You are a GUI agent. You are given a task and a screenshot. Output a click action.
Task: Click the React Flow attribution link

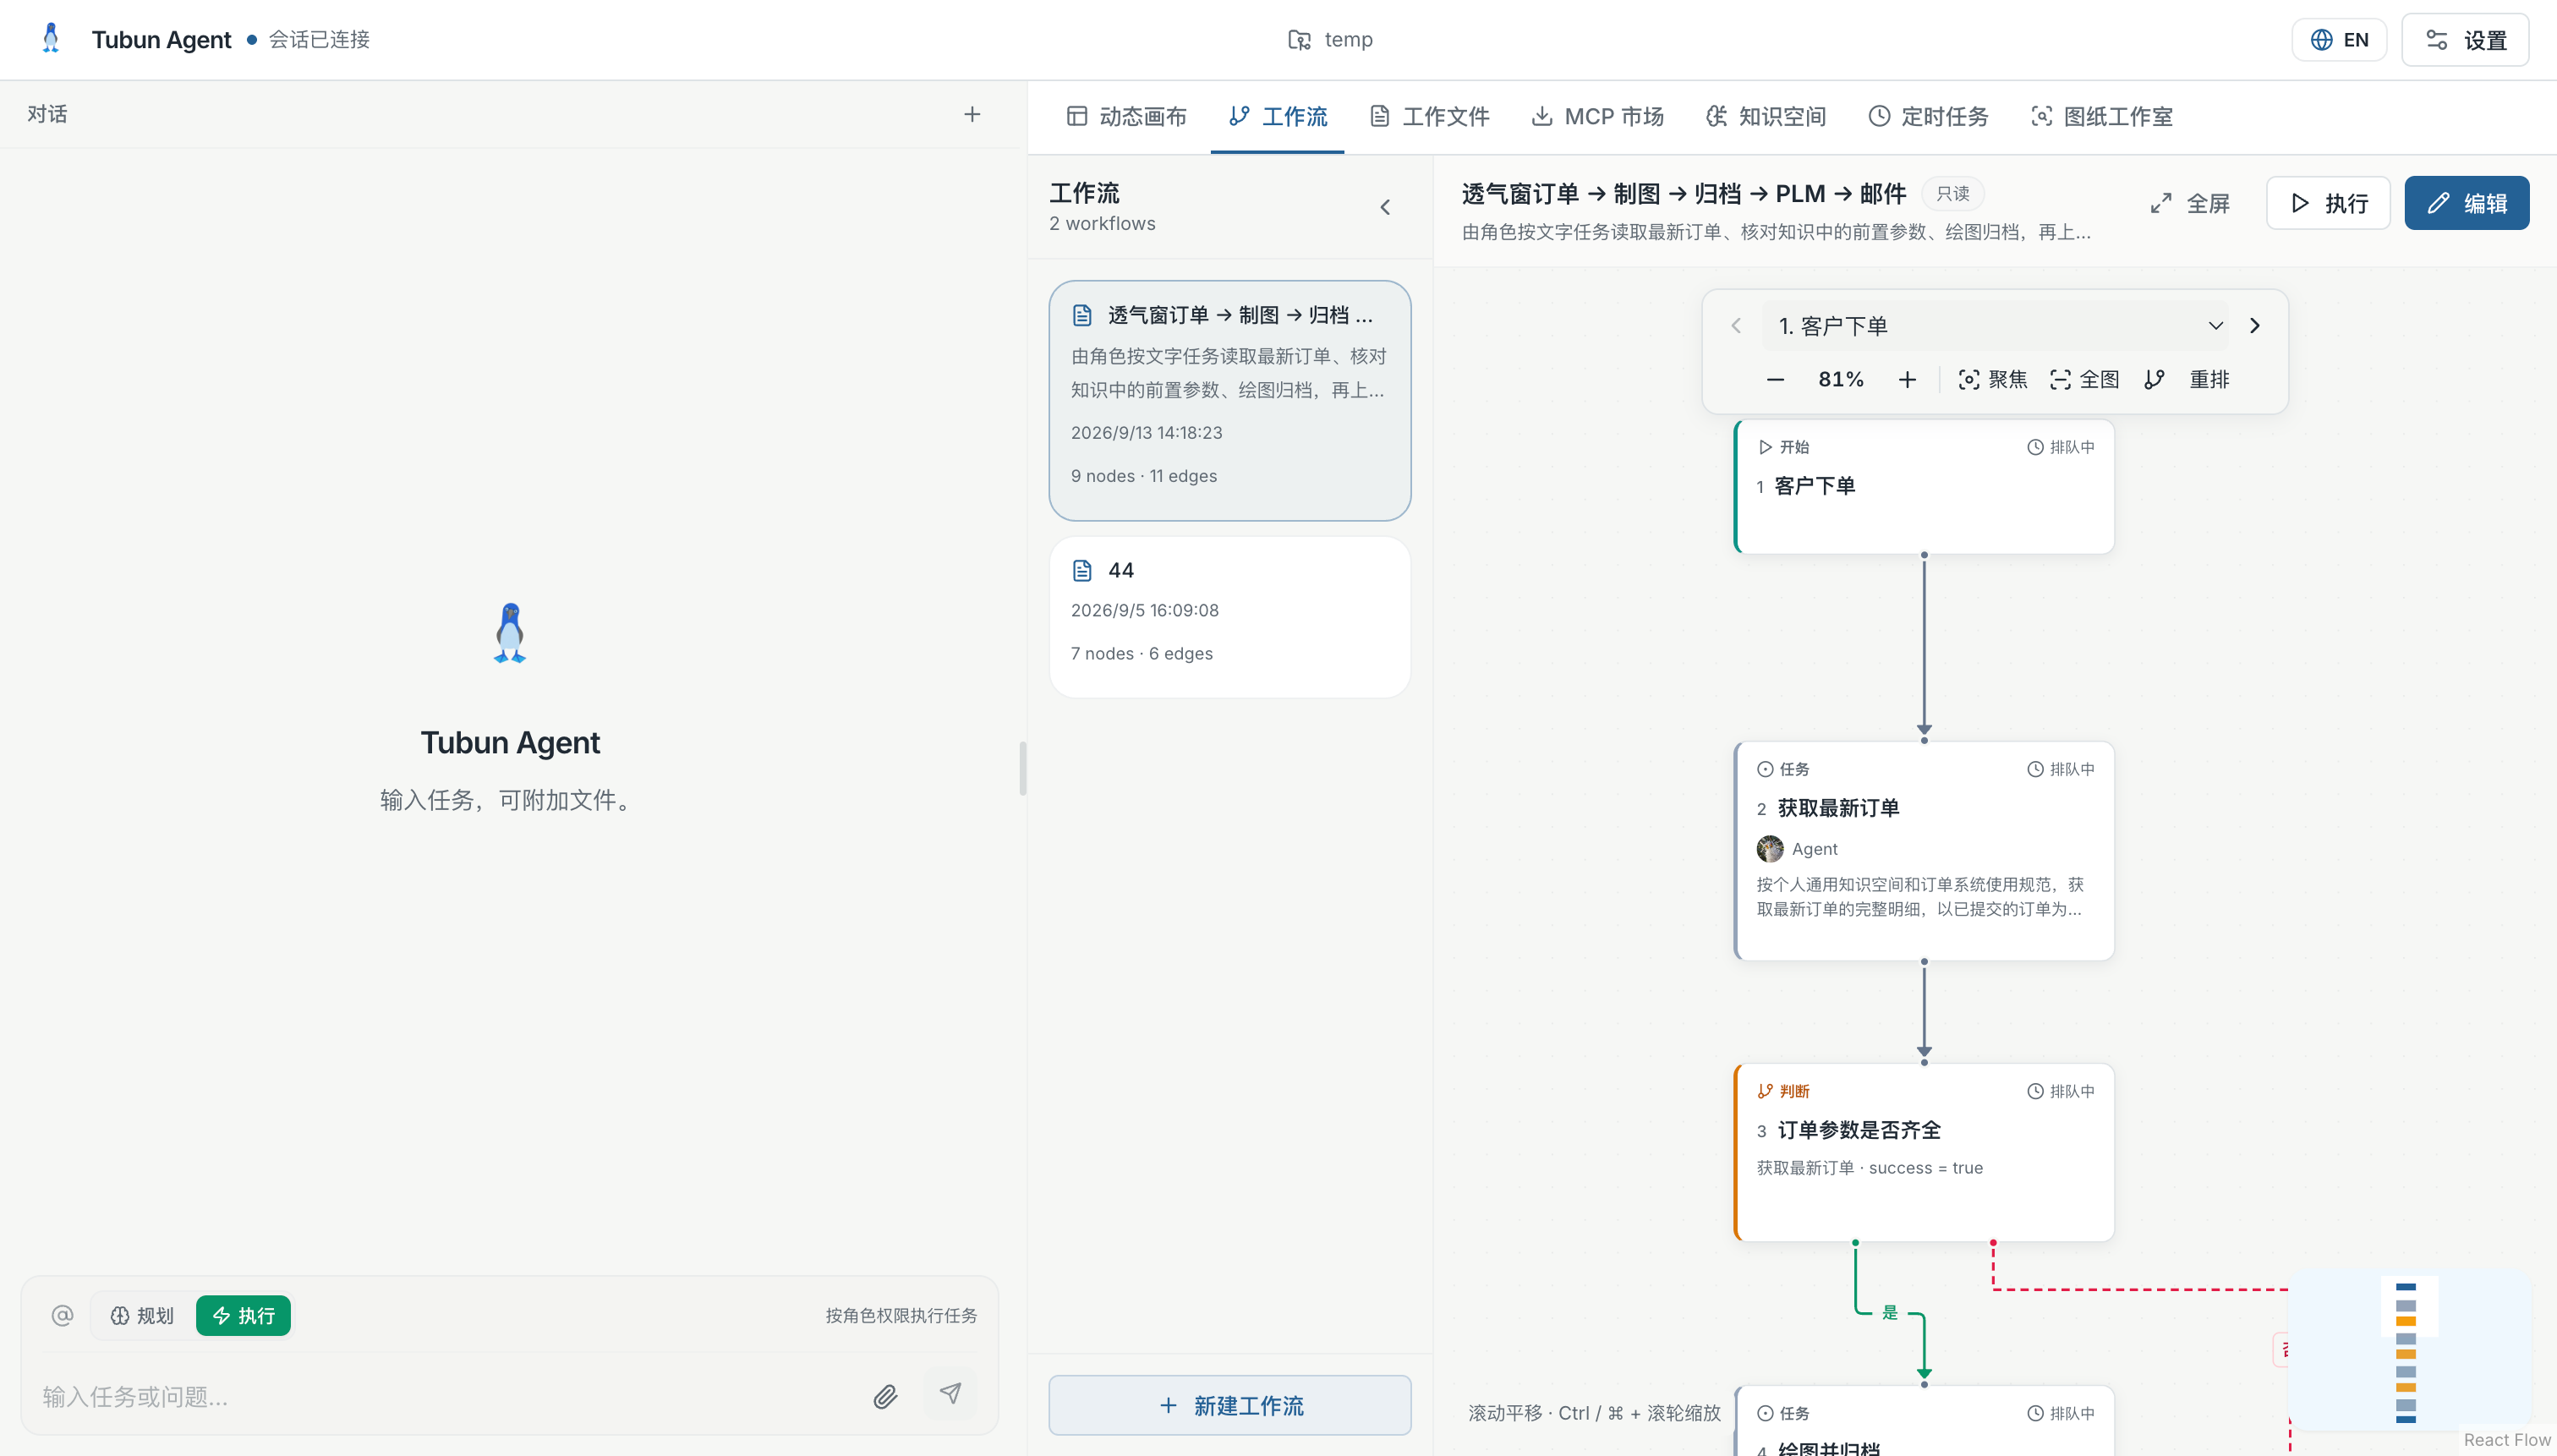pos(2507,1440)
